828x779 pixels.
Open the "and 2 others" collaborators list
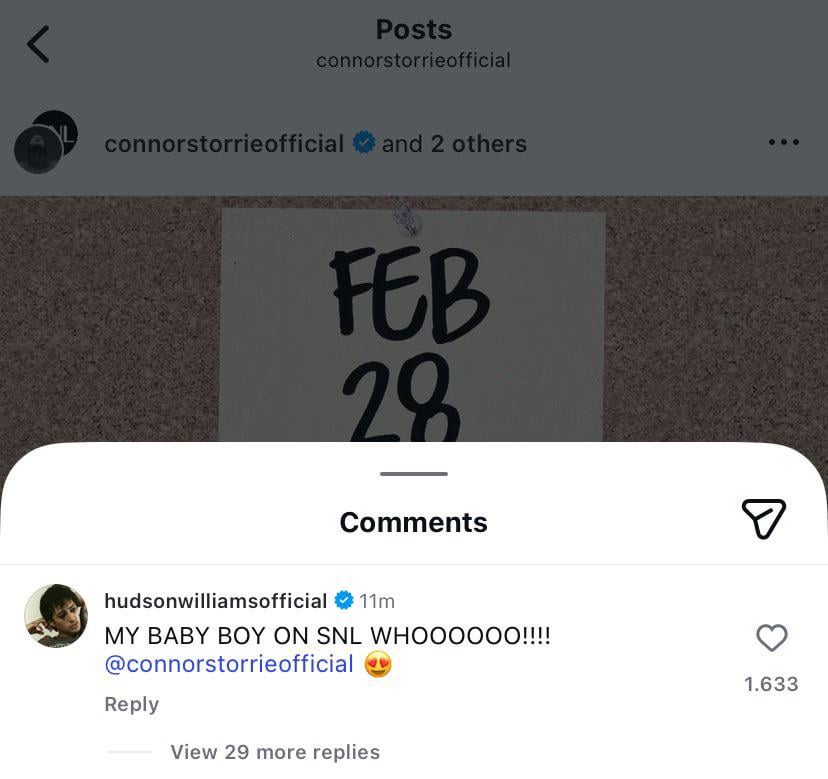tap(454, 143)
